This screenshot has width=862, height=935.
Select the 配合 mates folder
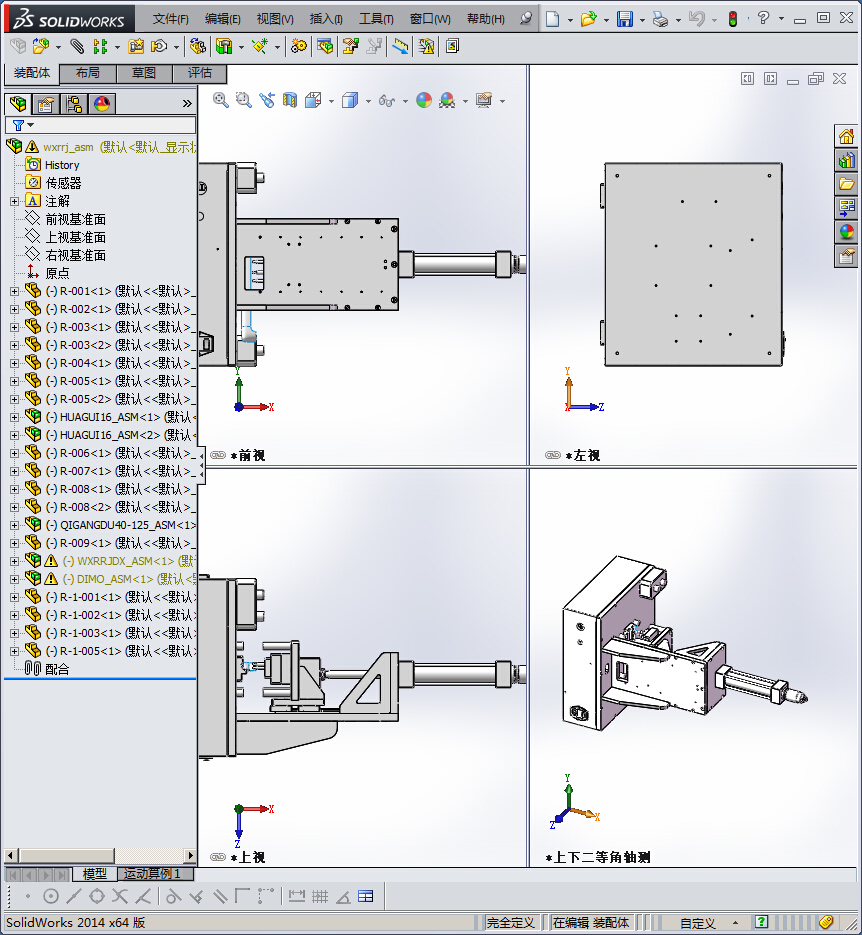(57, 669)
